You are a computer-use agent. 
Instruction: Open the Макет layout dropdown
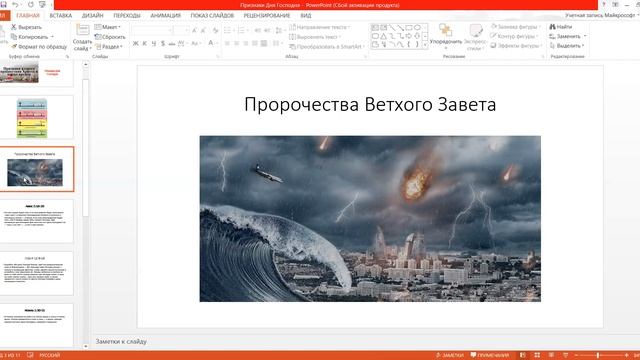click(108, 27)
